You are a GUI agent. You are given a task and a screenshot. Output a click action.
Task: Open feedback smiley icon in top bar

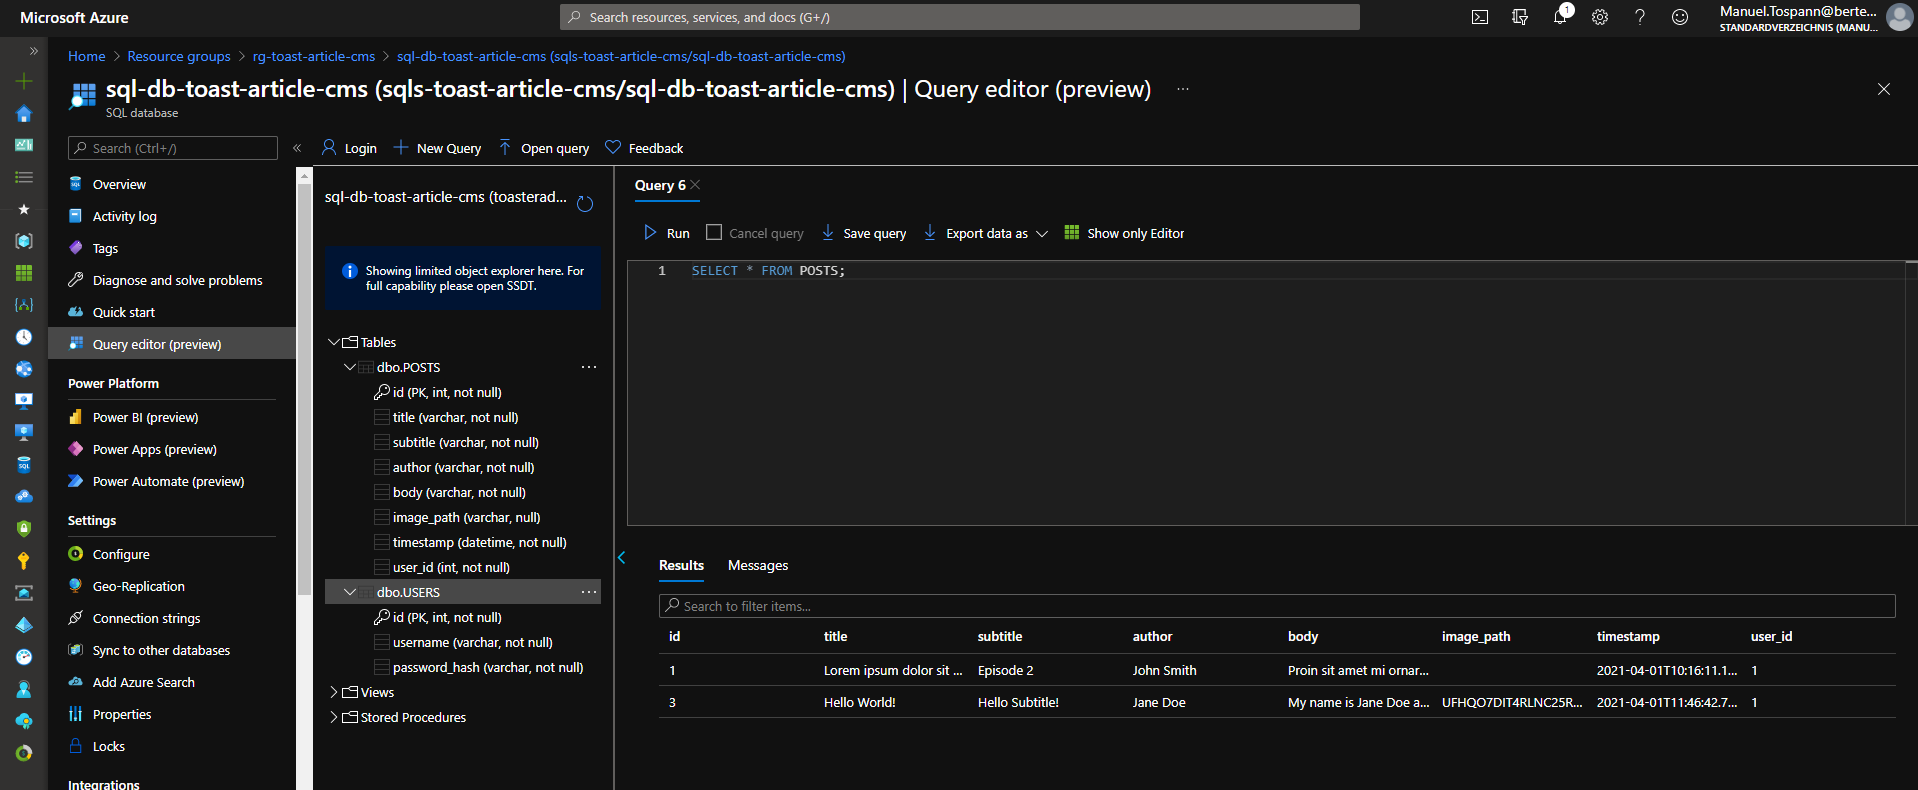[x=1680, y=17]
